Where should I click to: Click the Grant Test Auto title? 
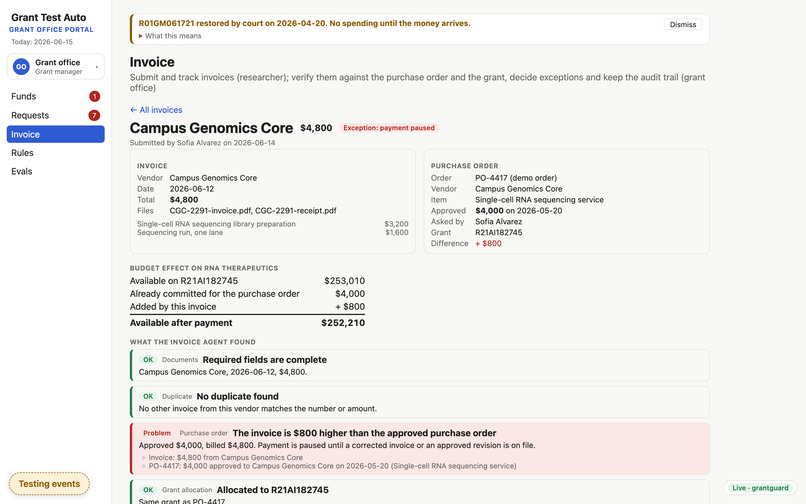[x=49, y=17]
